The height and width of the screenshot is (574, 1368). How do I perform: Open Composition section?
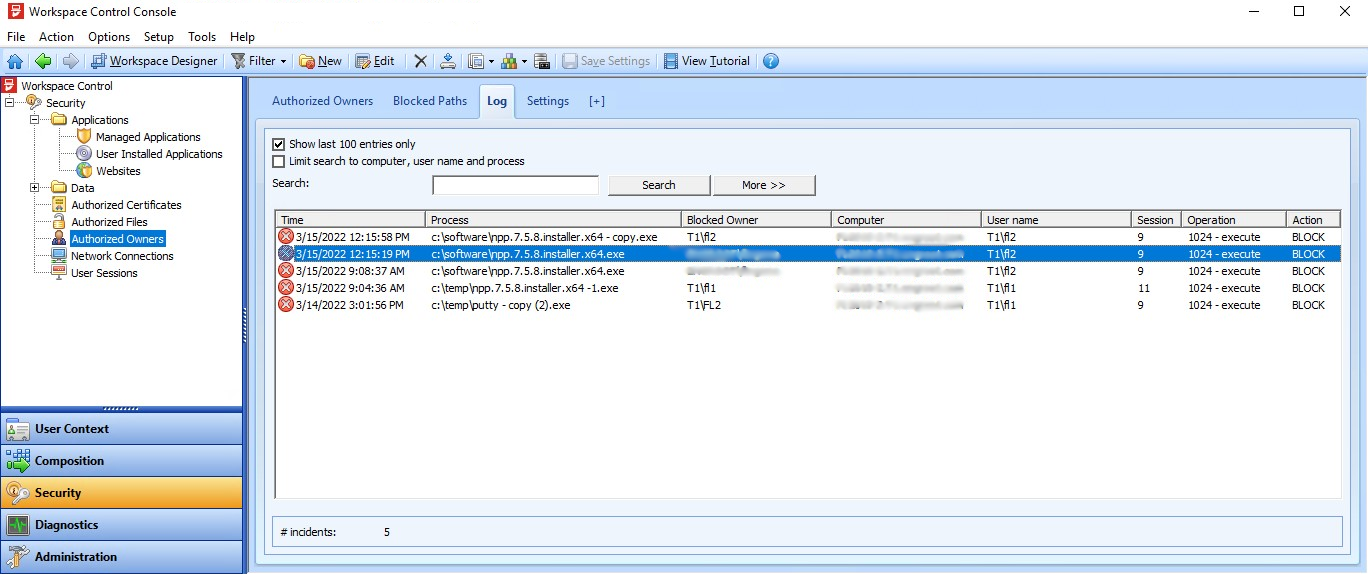coord(121,461)
